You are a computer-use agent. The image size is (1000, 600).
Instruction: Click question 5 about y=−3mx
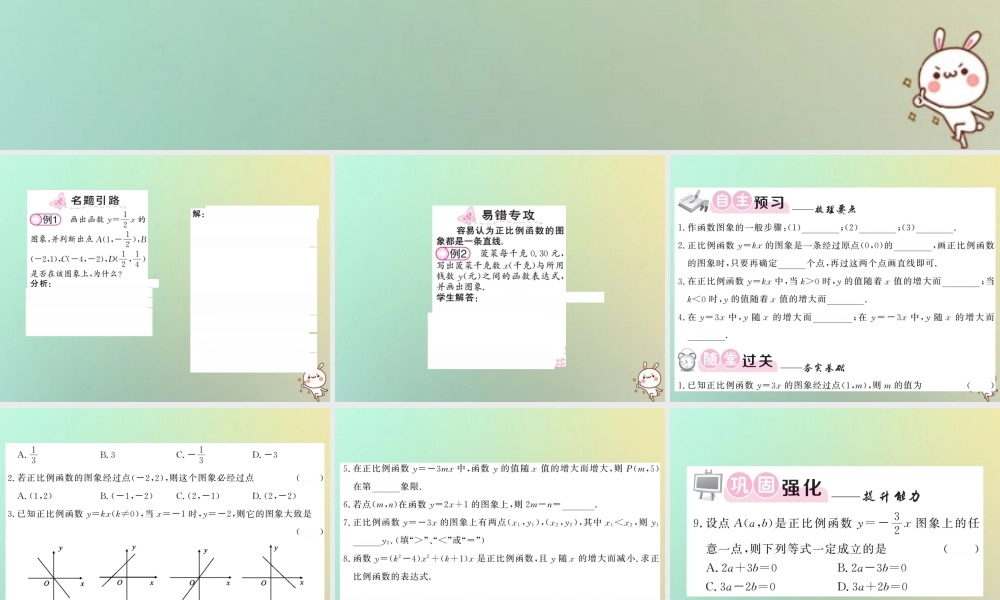pyautogui.click(x=501, y=477)
